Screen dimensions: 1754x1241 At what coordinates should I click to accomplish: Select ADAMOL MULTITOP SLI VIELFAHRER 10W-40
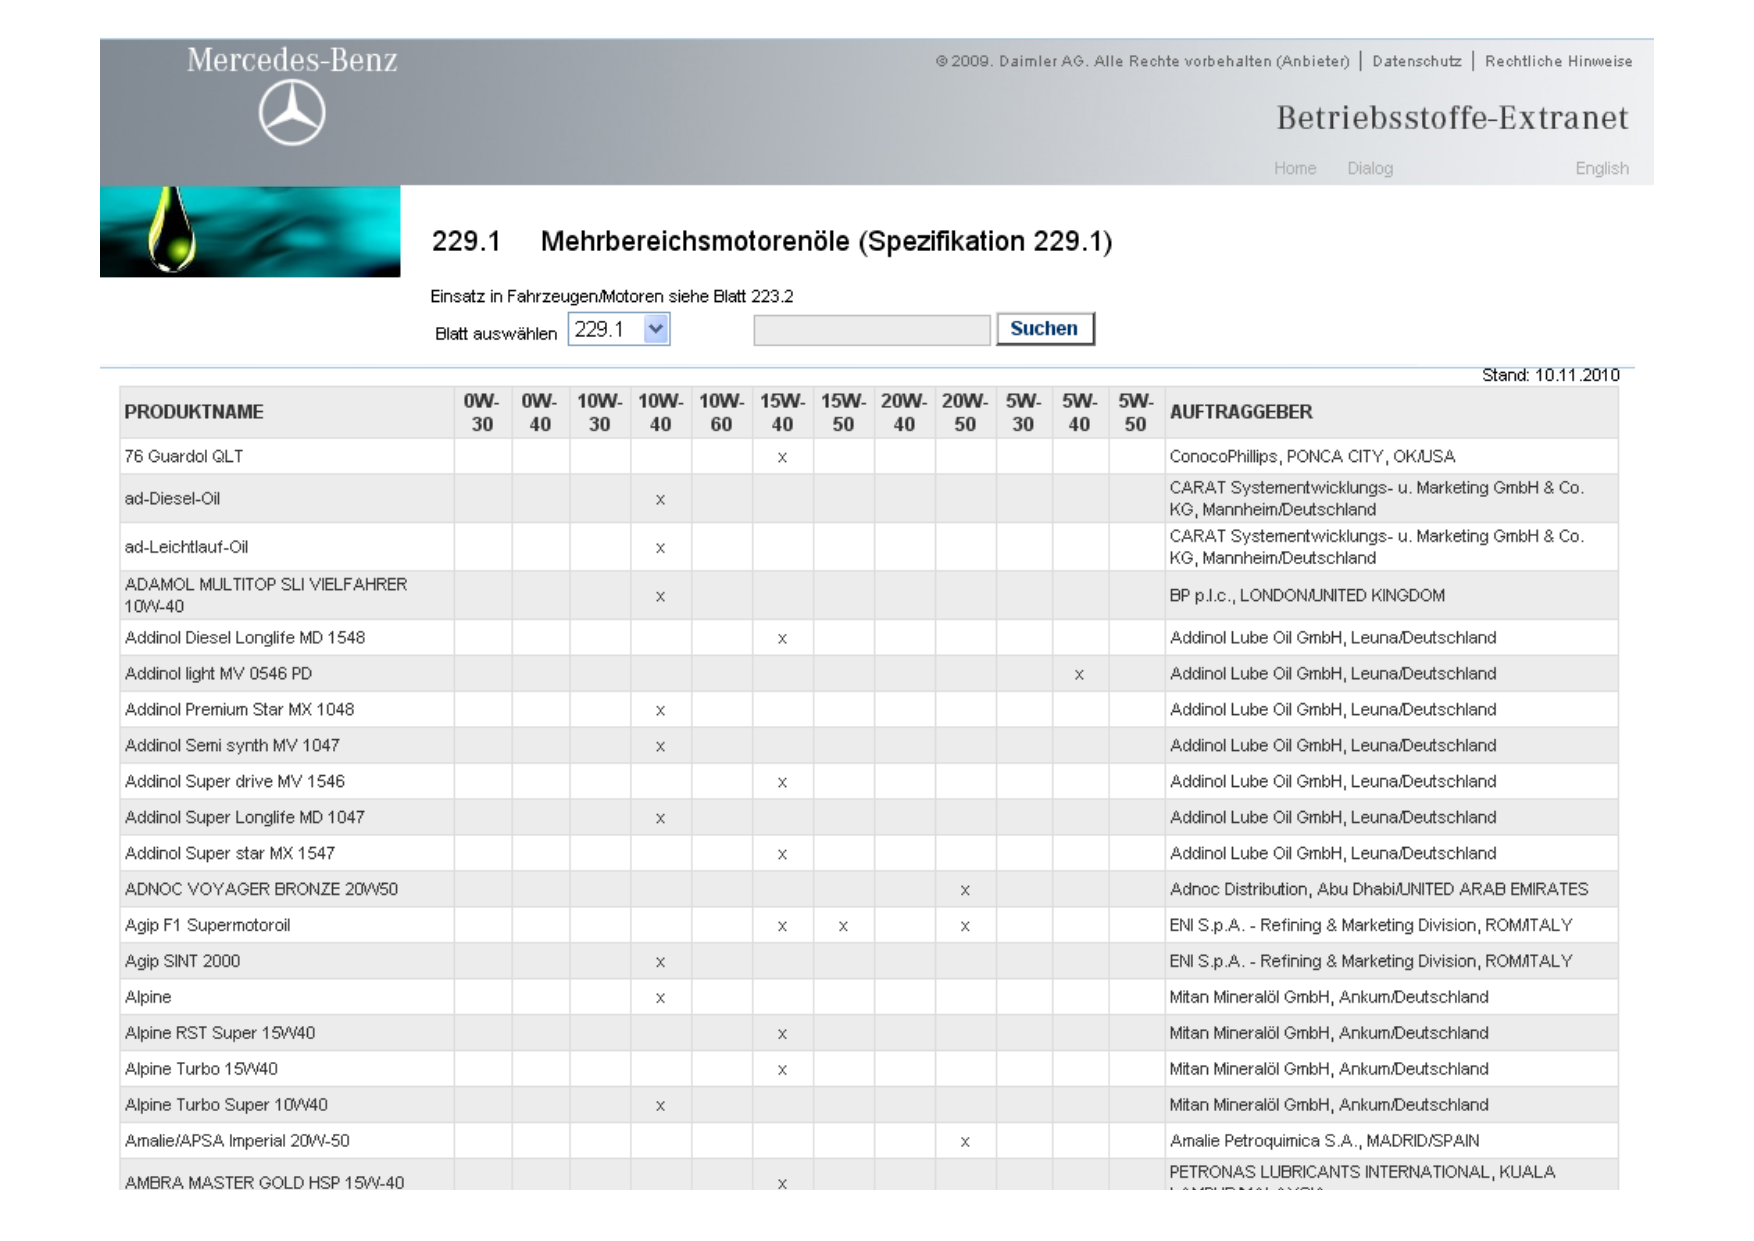pyautogui.click(x=266, y=595)
